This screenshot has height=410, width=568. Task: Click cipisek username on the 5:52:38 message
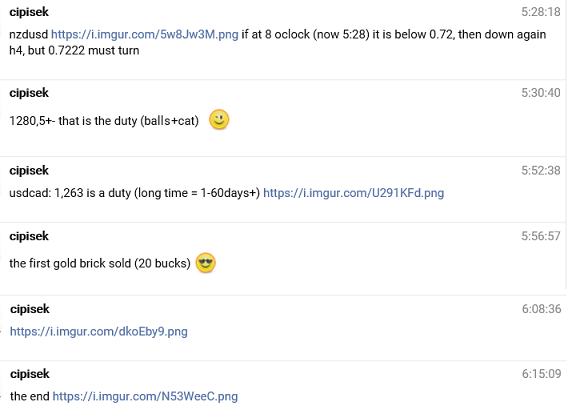[x=29, y=170]
